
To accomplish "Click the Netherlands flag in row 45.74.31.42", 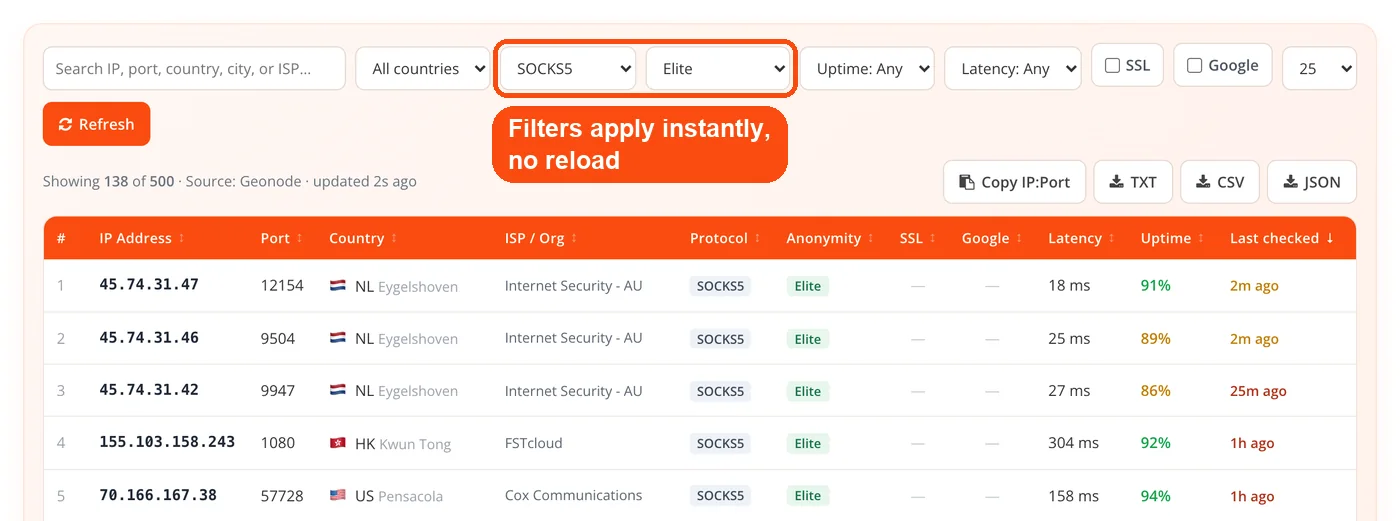I will click(338, 391).
